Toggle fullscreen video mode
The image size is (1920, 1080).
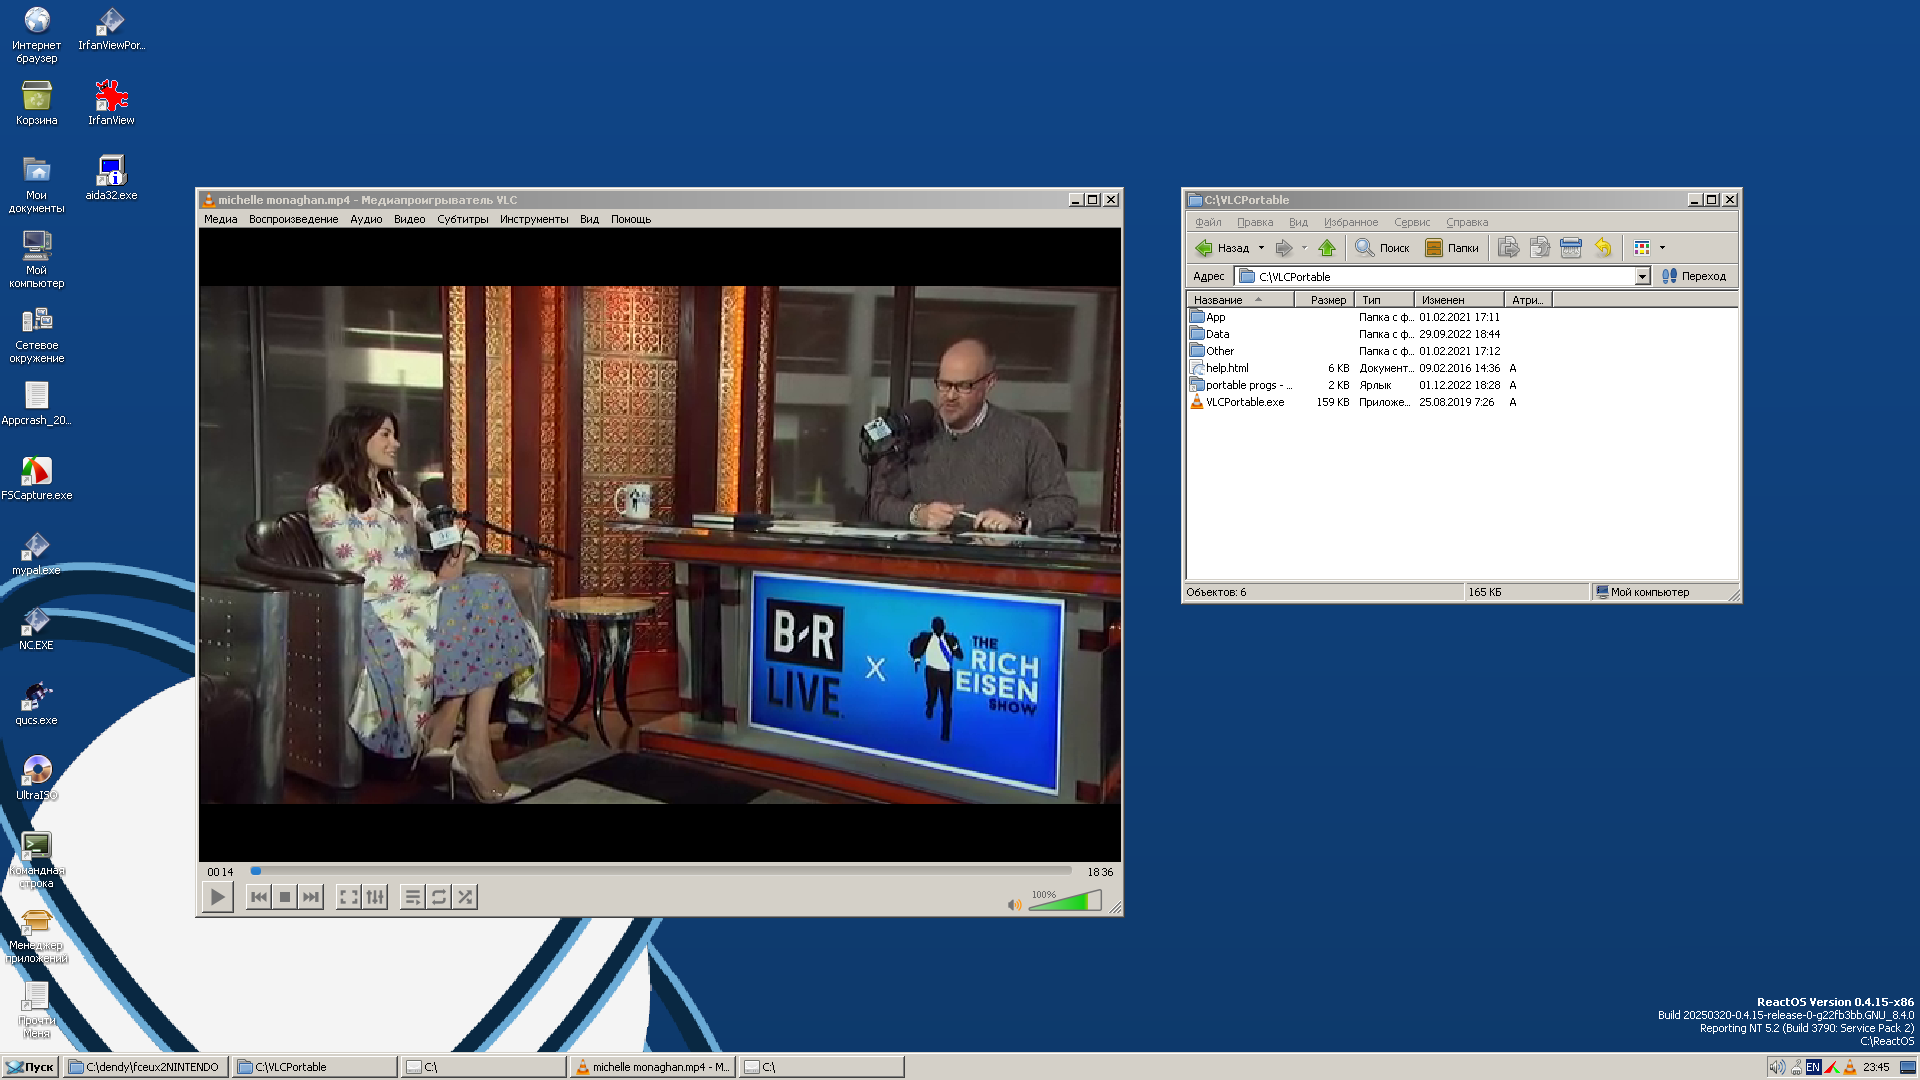pyautogui.click(x=348, y=897)
